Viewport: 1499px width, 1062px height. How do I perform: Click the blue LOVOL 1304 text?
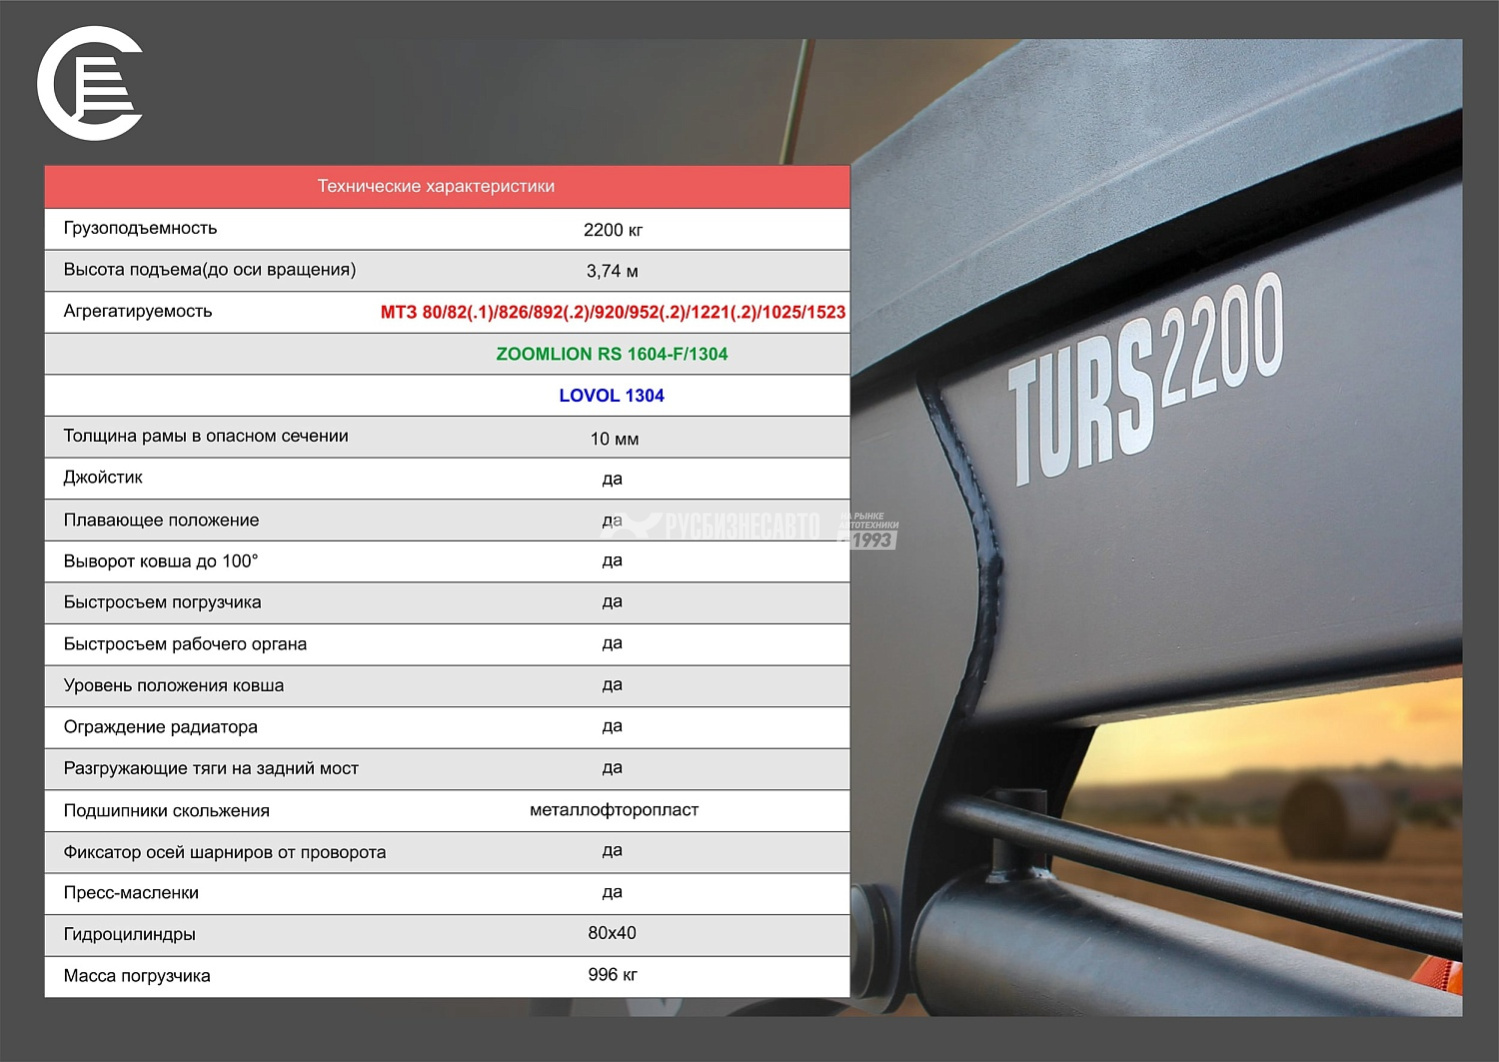[x=611, y=396]
